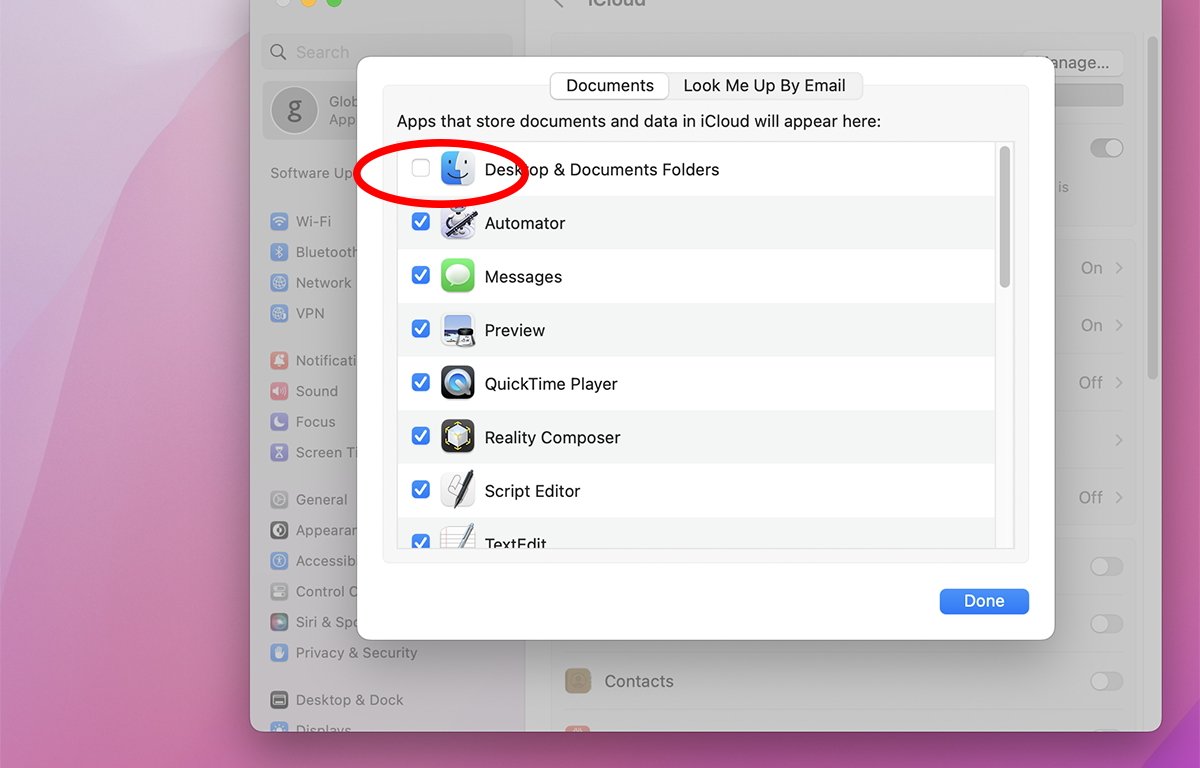Uncheck the Preview checkbox
1200x768 pixels.
click(421, 329)
